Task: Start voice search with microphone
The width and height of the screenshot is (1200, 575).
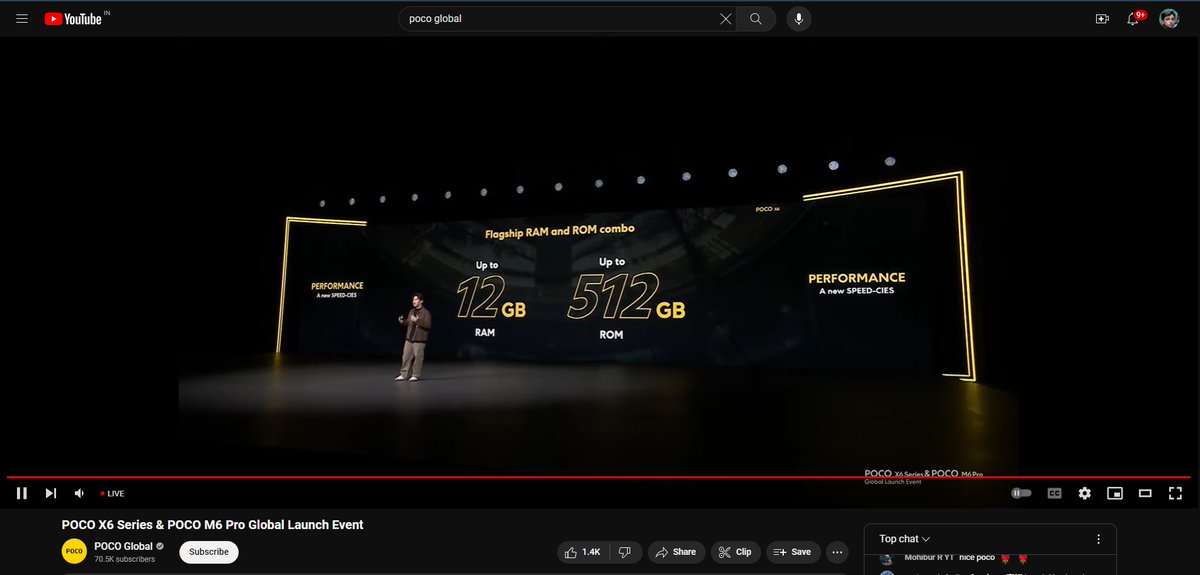Action: [798, 19]
